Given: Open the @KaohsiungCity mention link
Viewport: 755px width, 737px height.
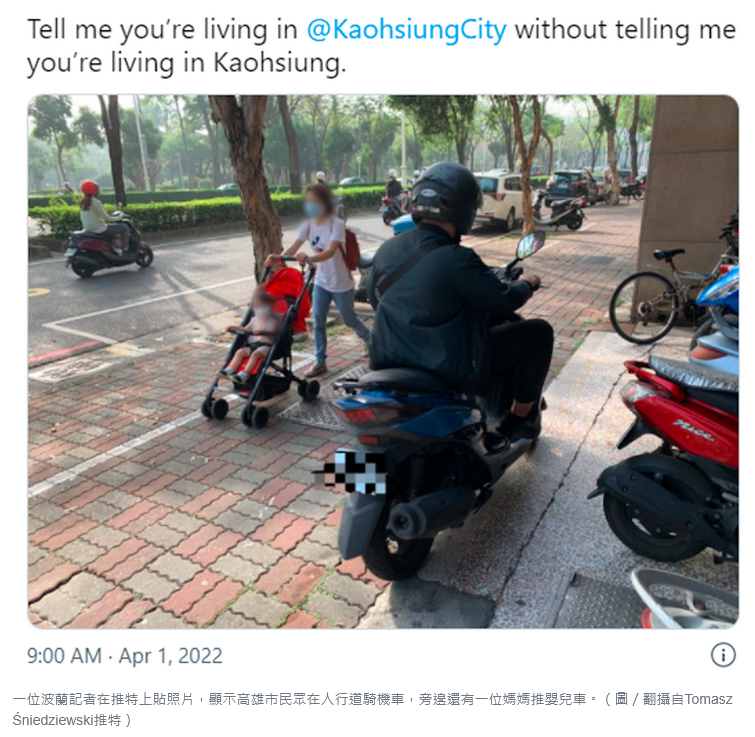Looking at the screenshot, I should point(407,30).
